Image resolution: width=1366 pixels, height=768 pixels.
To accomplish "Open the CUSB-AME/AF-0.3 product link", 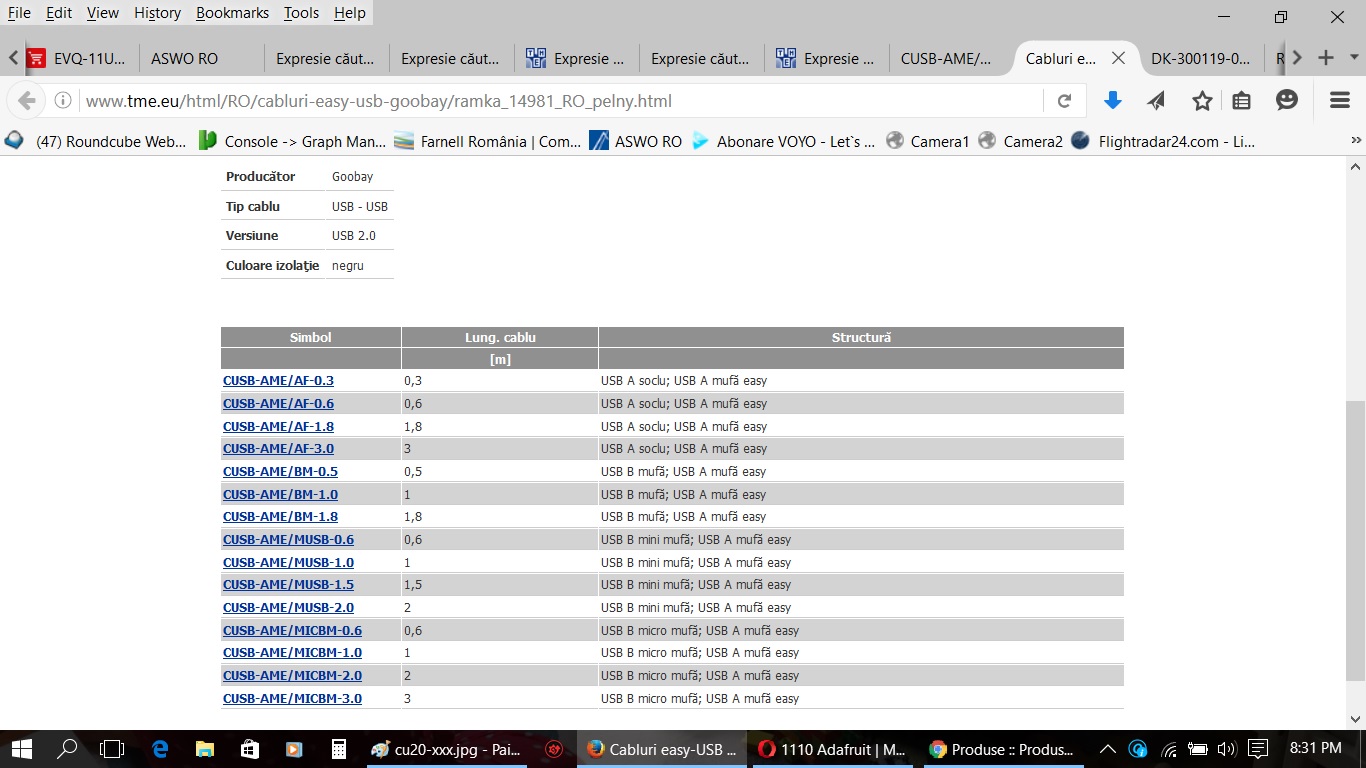I will click(x=278, y=381).
